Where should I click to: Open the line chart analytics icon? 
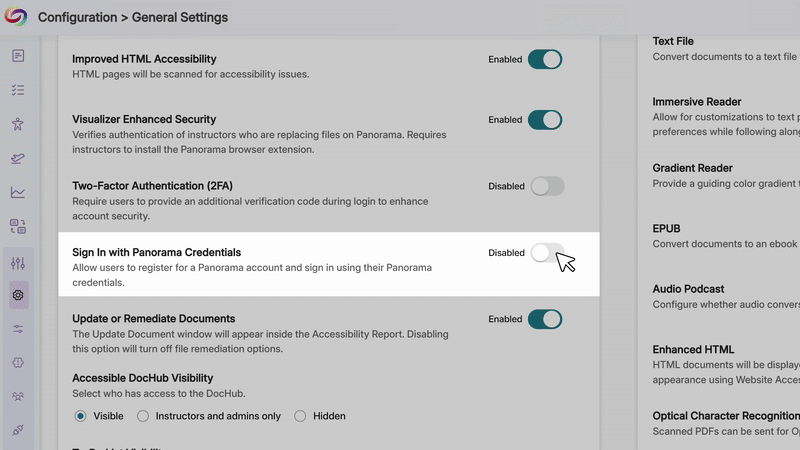click(18, 192)
